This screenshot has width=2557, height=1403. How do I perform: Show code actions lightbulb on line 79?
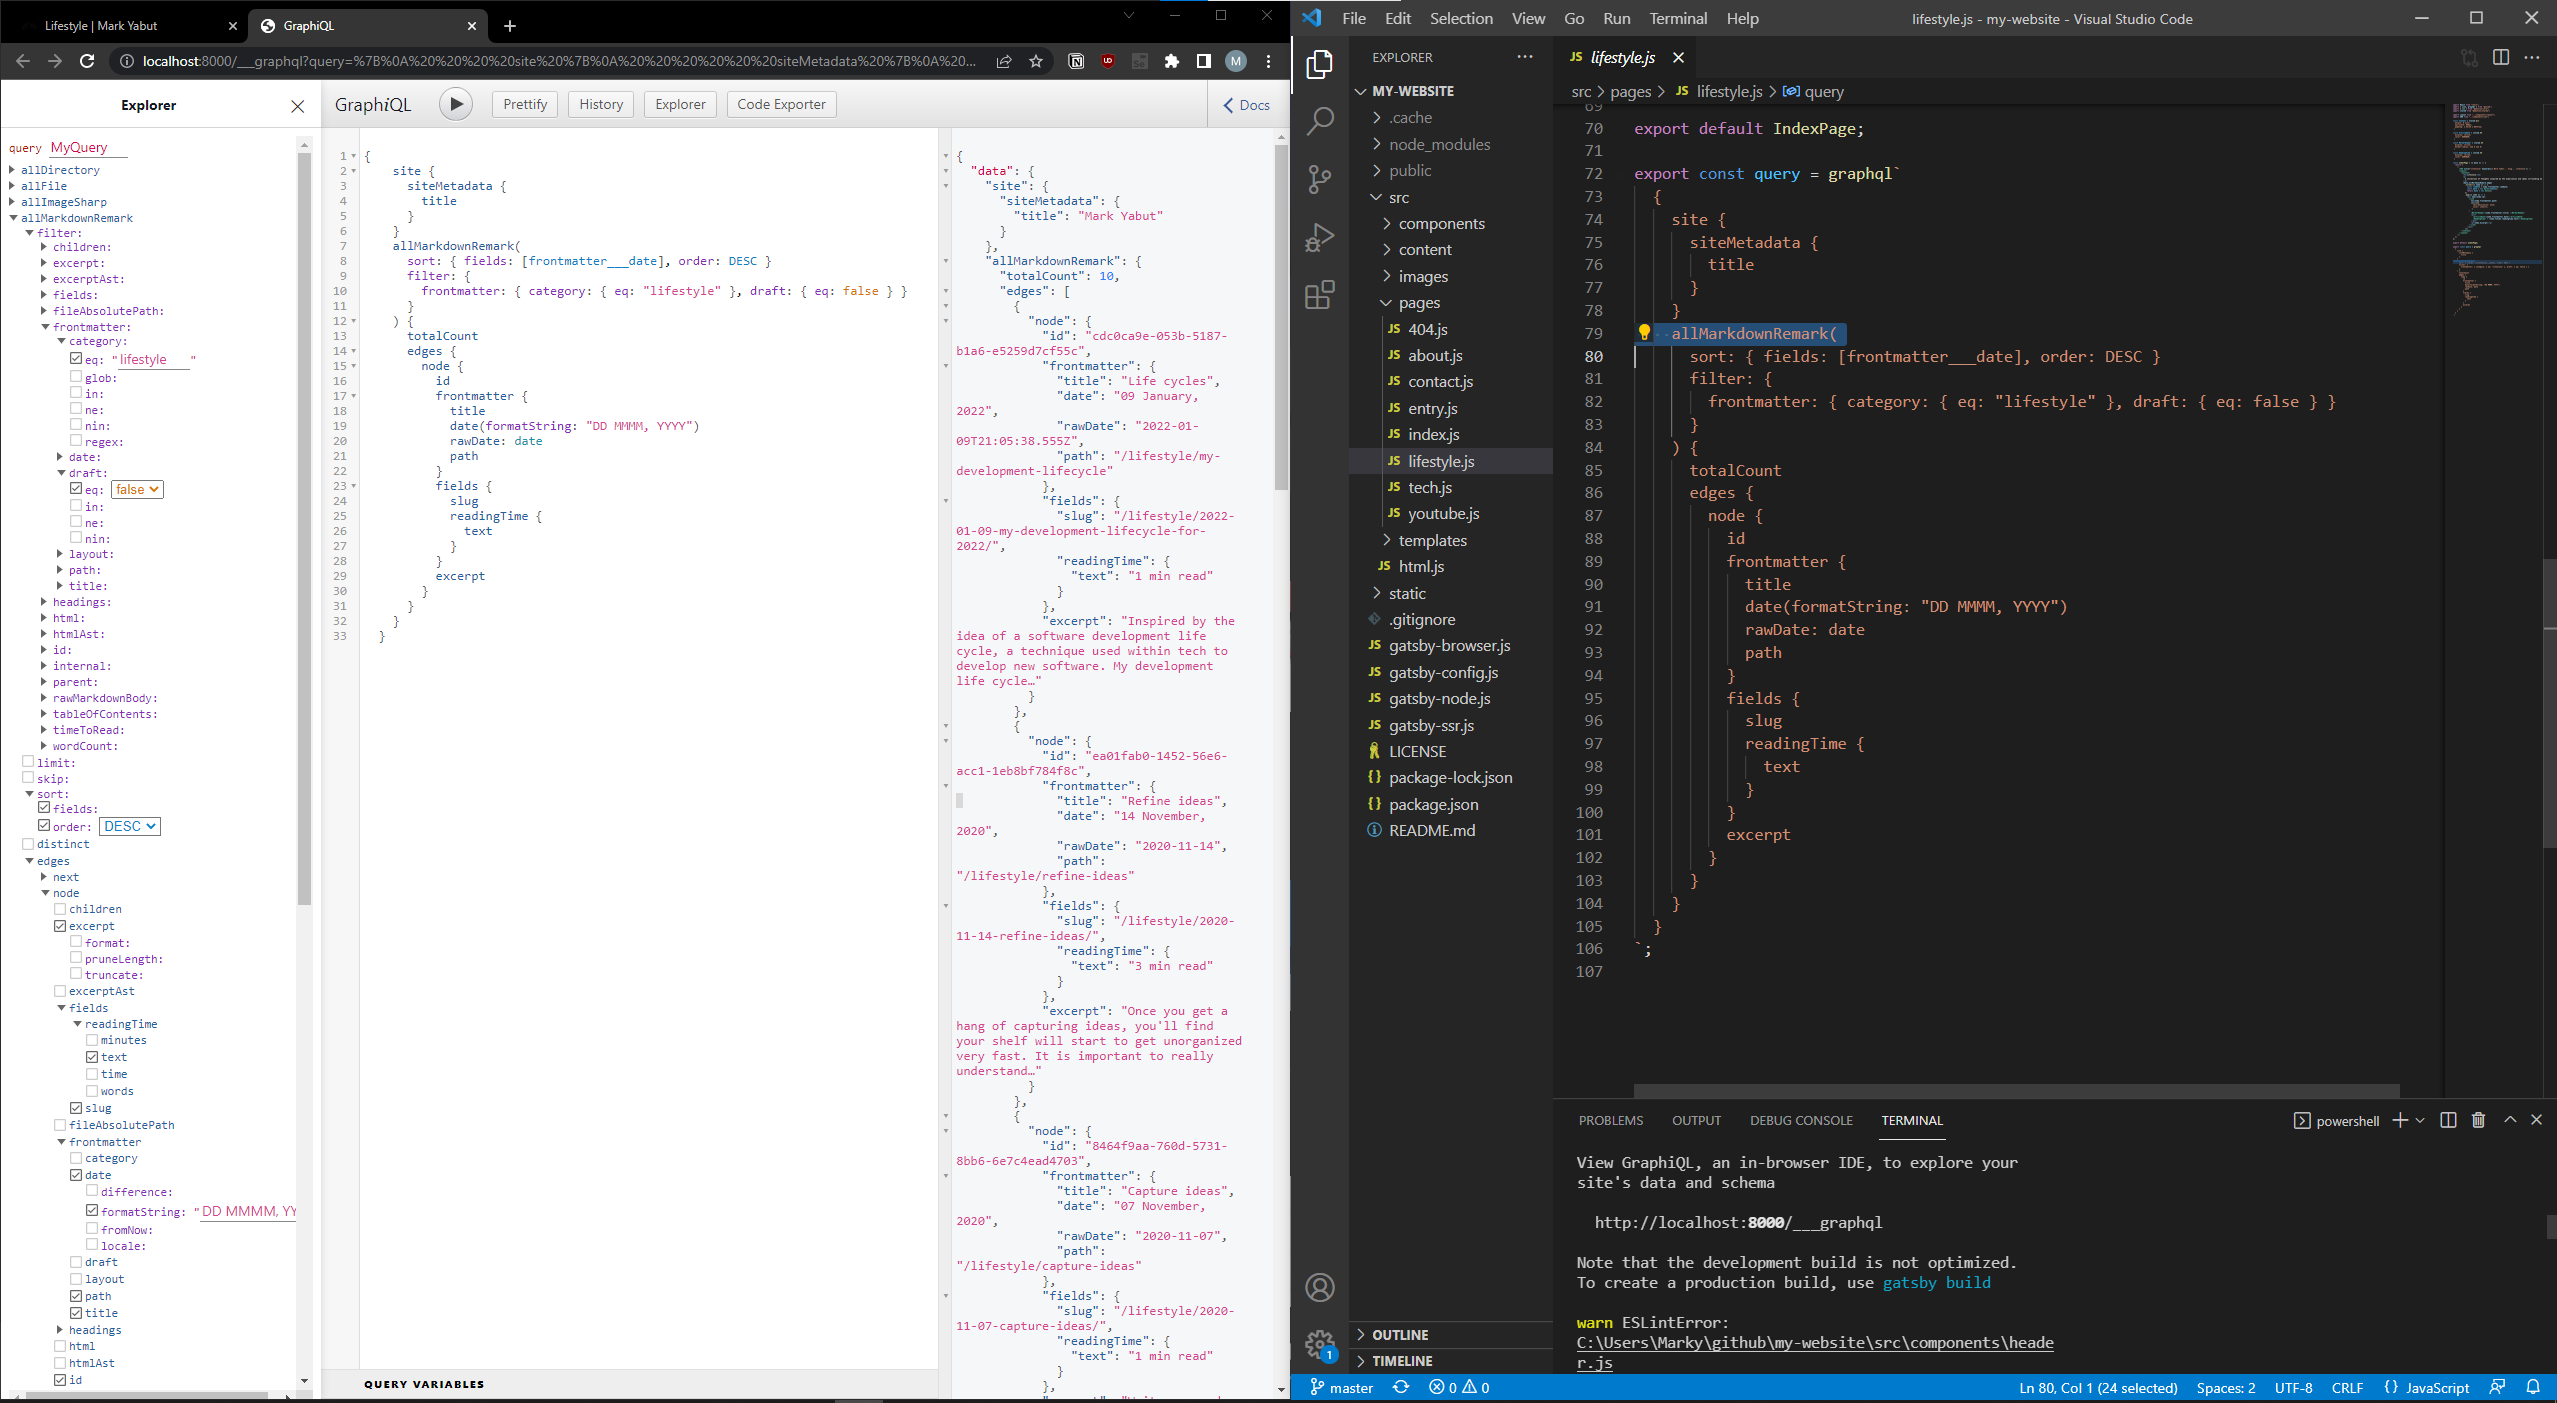[1644, 333]
